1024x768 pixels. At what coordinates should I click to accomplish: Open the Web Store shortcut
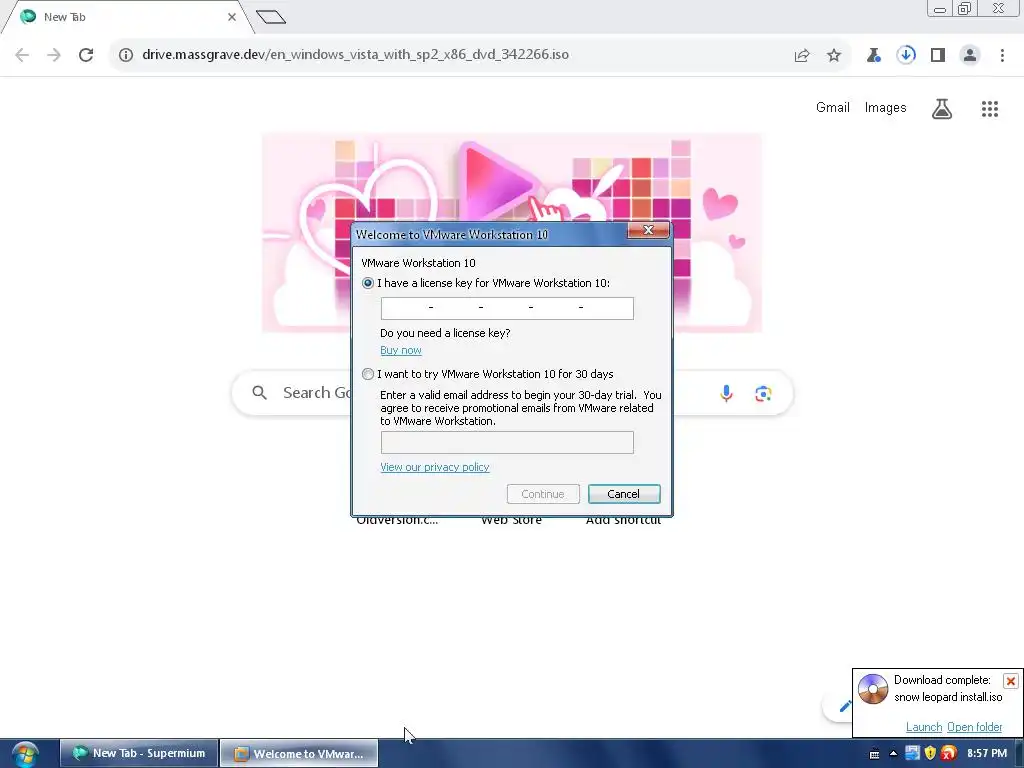[x=511, y=521]
